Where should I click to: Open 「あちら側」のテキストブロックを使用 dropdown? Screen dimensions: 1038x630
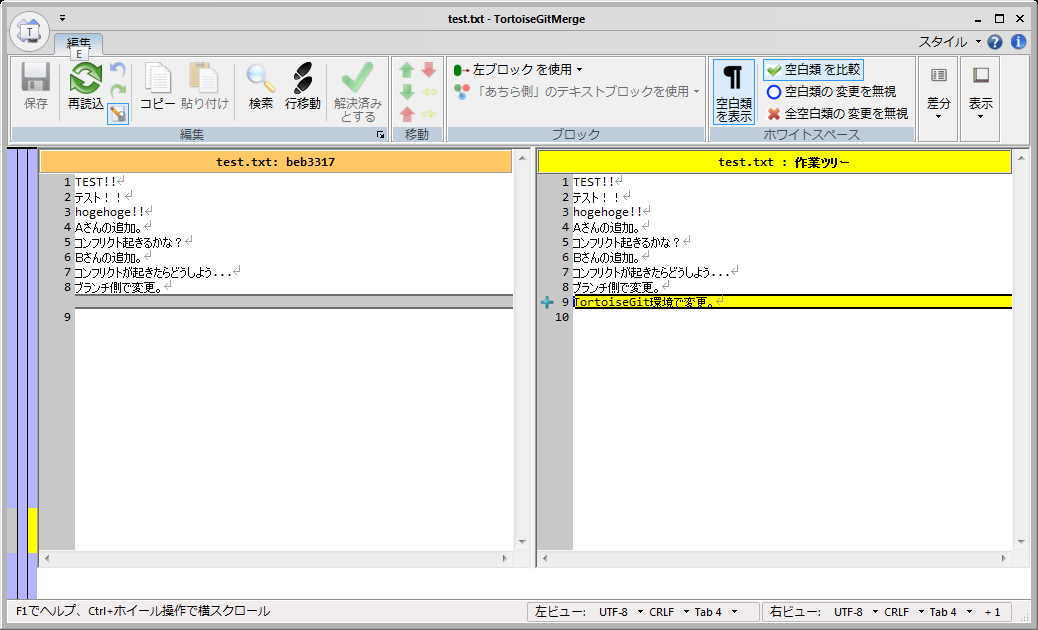point(576,91)
